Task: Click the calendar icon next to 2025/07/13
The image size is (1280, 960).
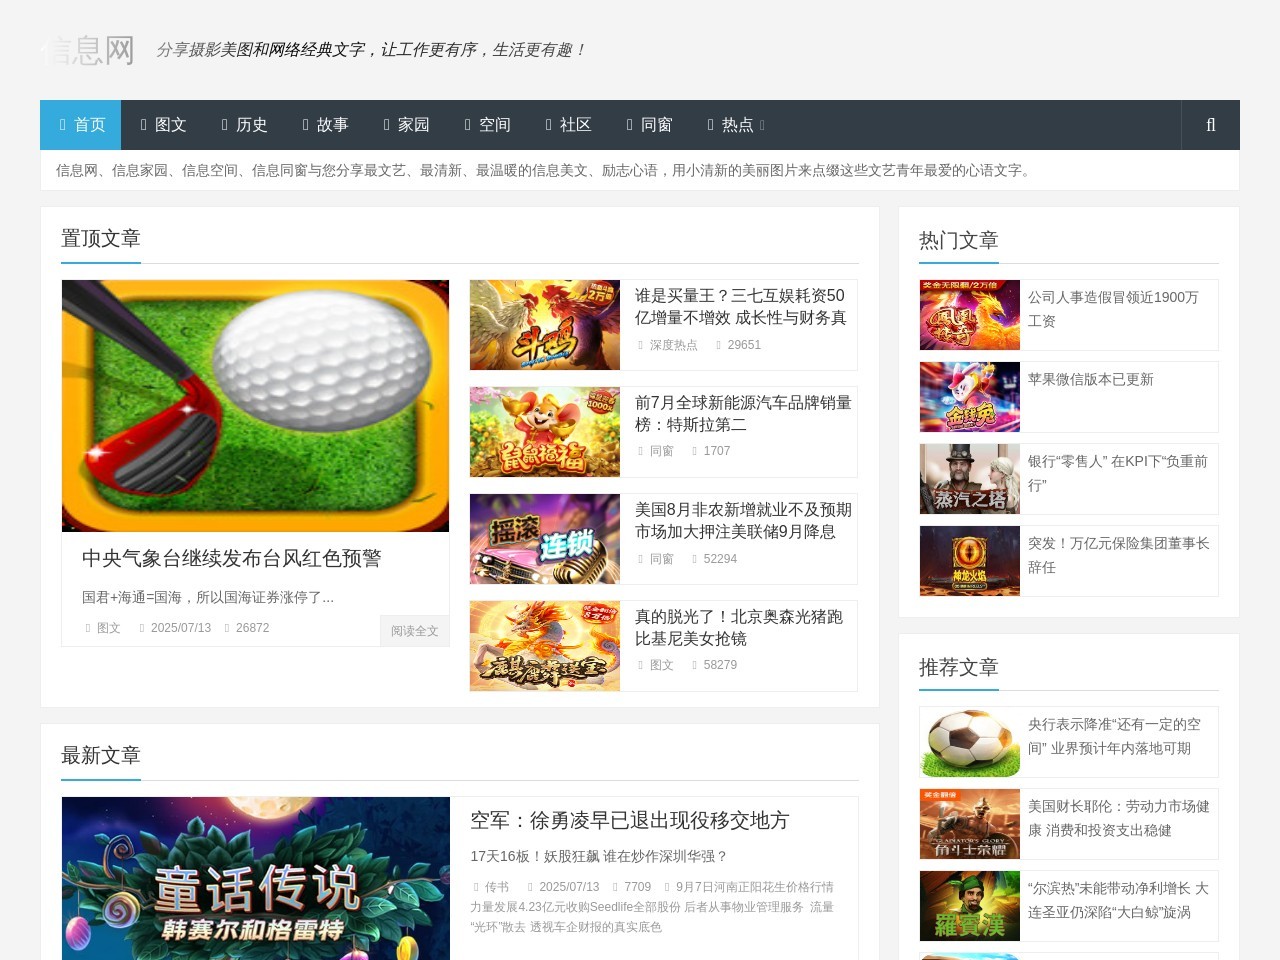Action: tap(140, 628)
